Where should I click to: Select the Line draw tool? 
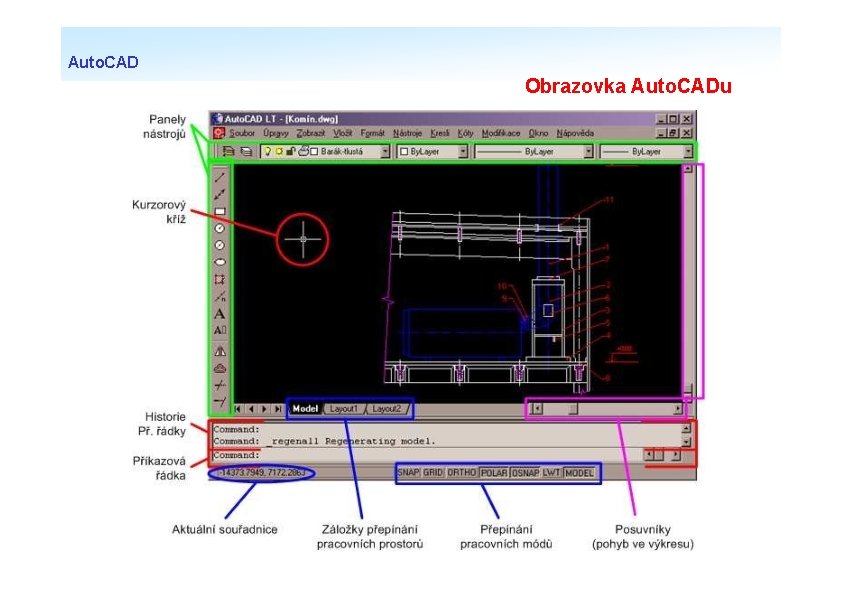pos(220,177)
